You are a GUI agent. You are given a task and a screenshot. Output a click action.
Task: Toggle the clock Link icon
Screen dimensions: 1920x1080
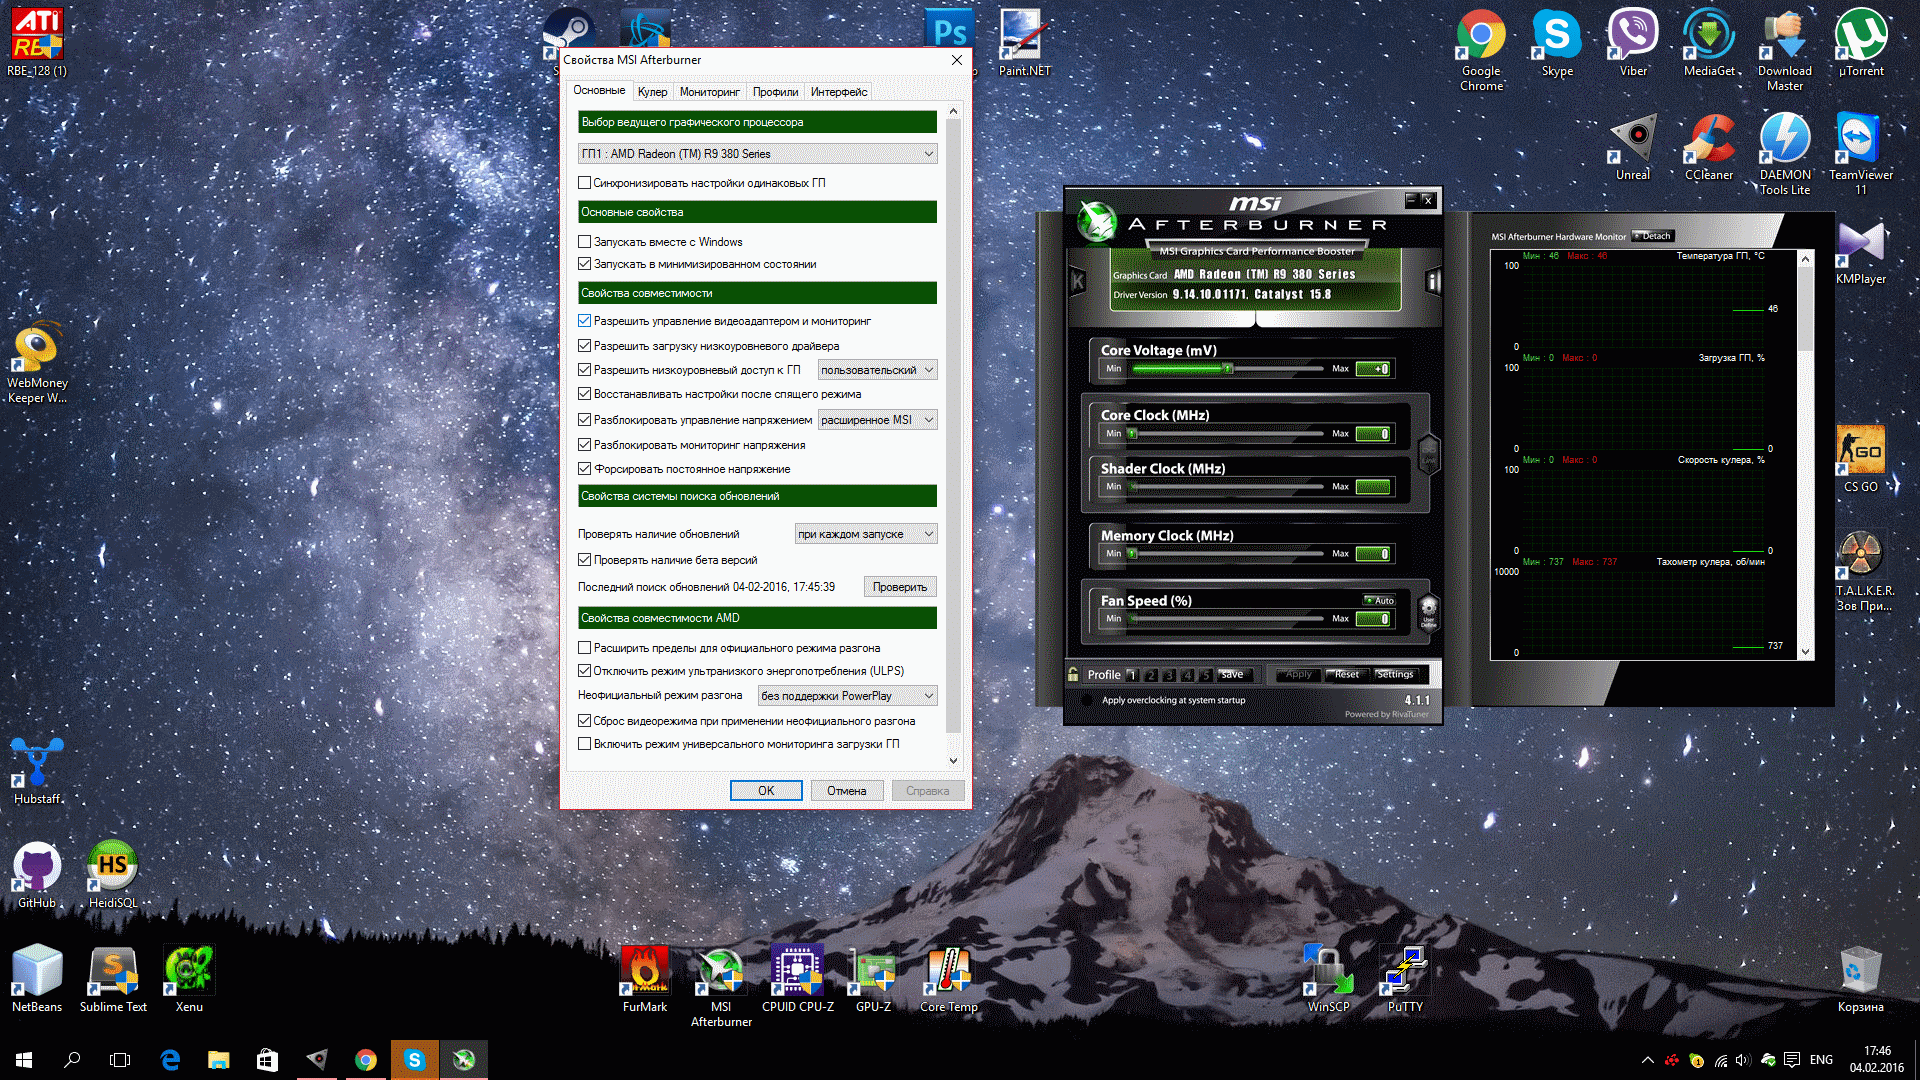1428,454
